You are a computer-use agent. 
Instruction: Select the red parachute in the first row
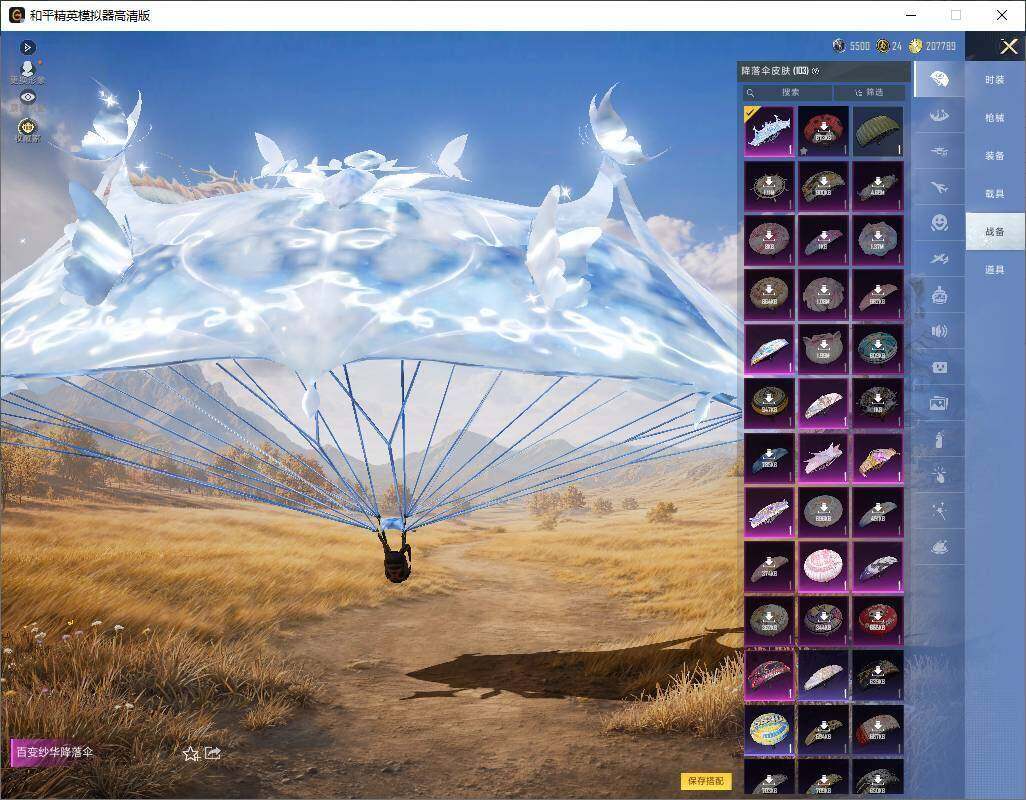point(824,131)
